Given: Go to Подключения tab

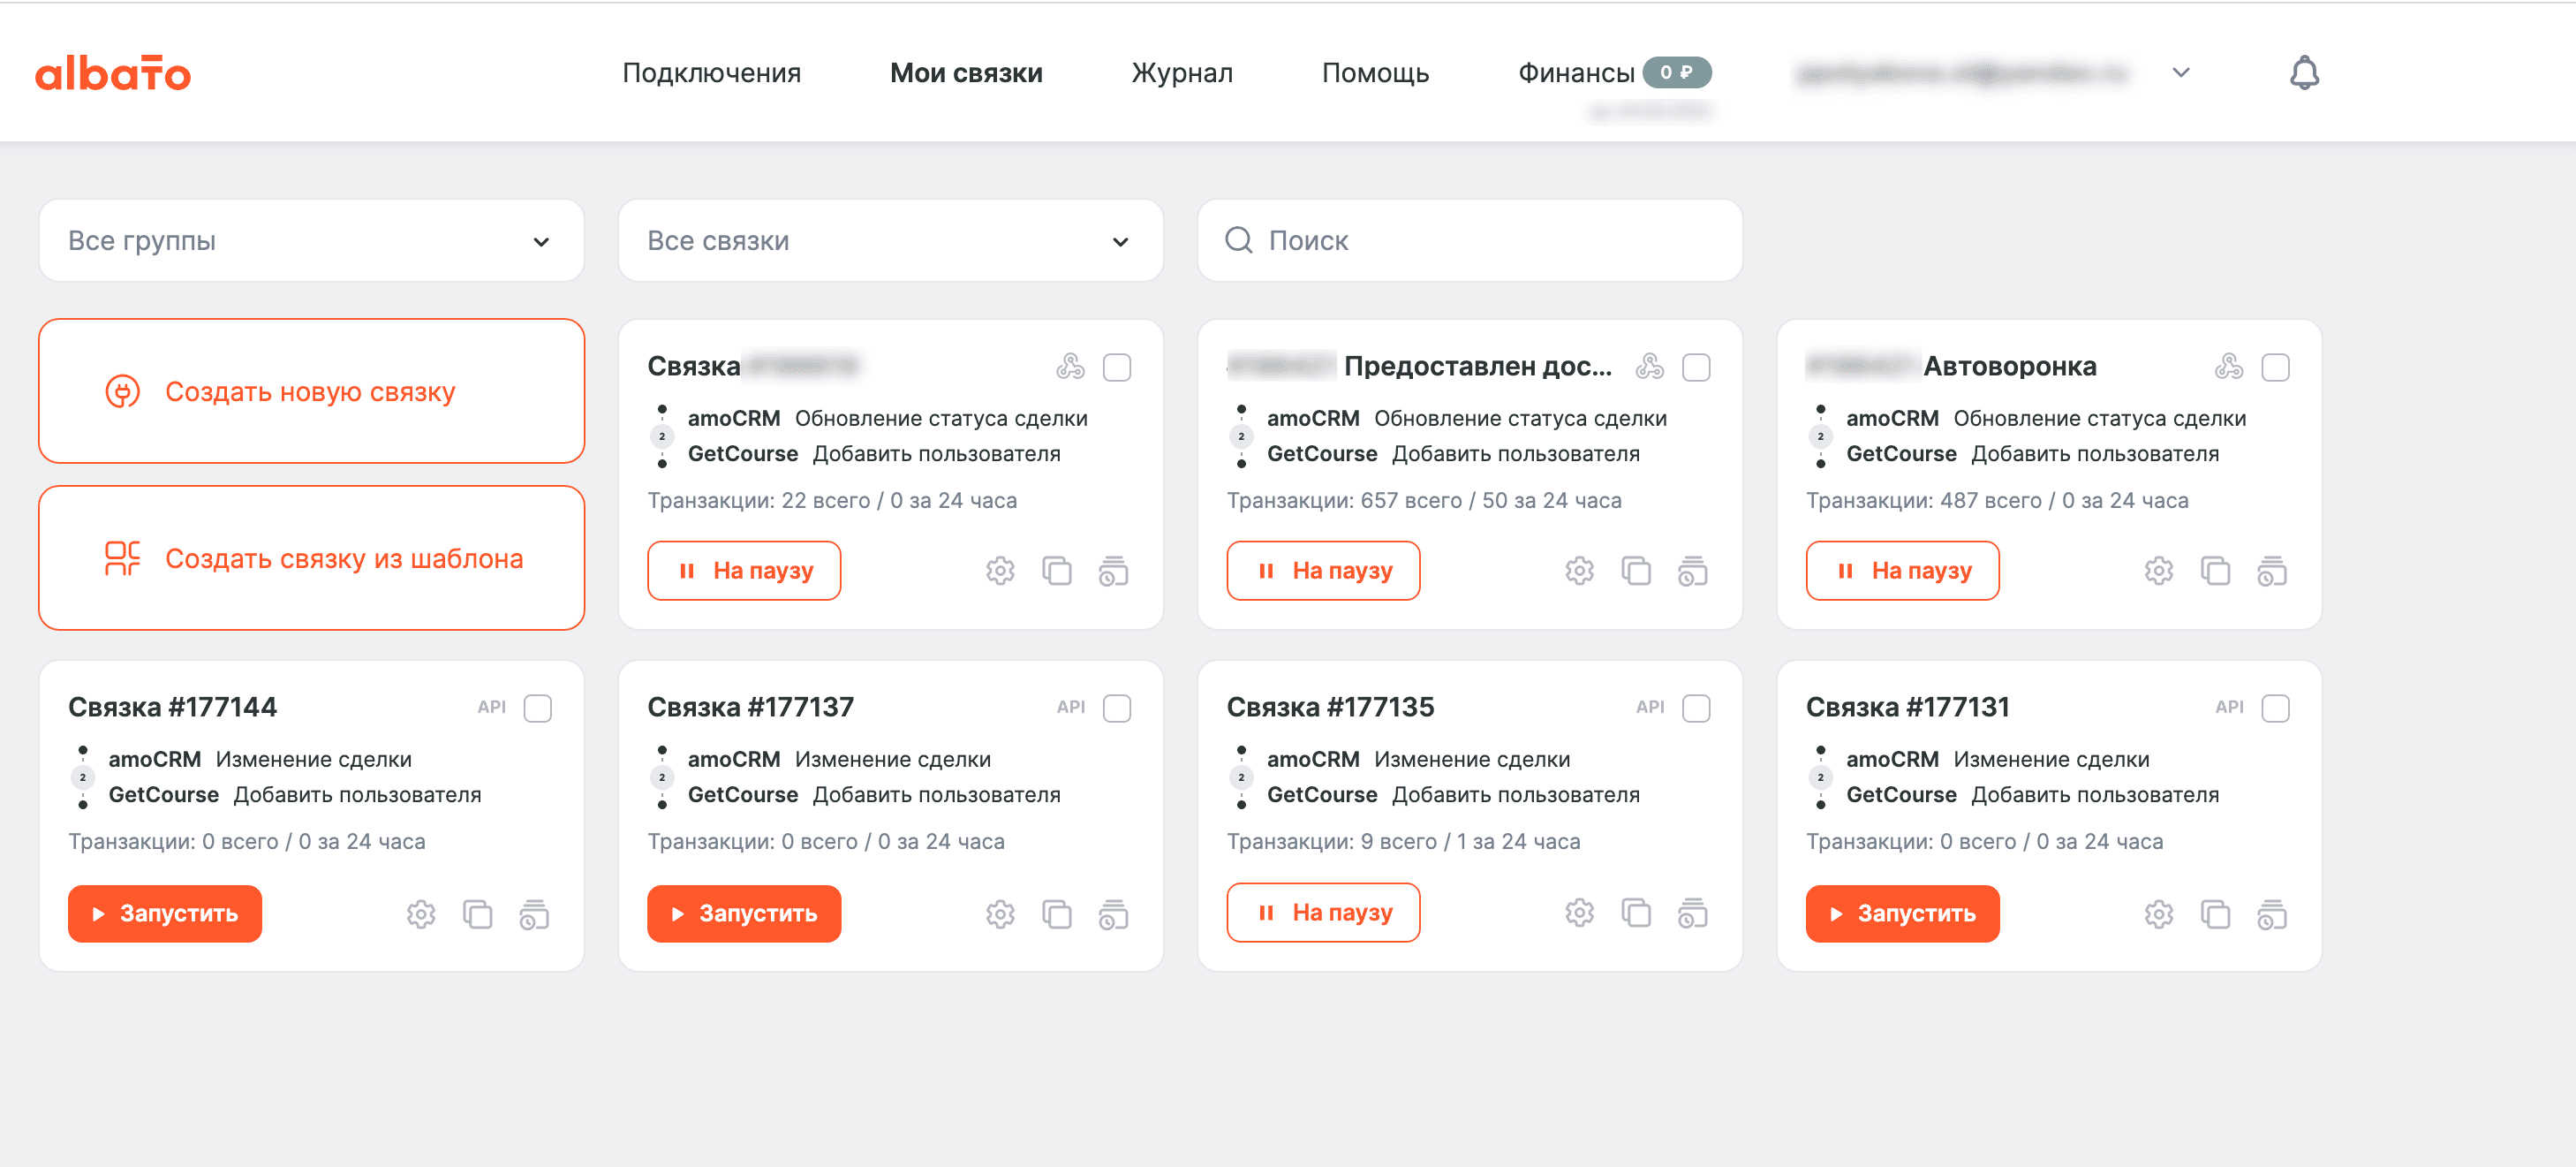Looking at the screenshot, I should 711,73.
